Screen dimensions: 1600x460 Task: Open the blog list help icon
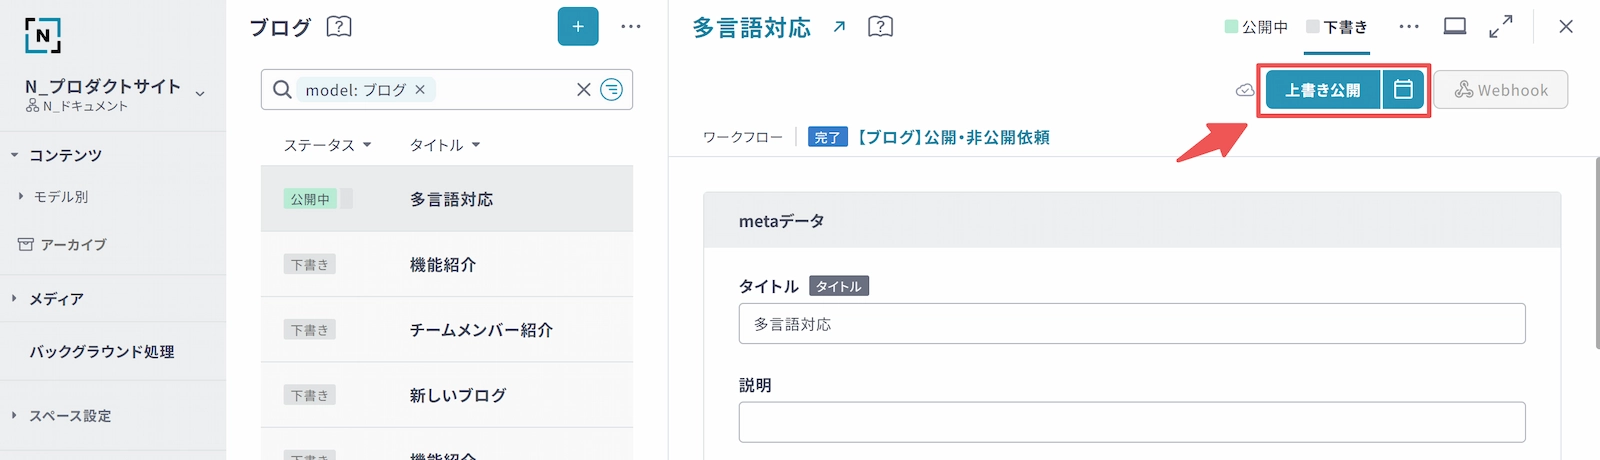tap(339, 27)
